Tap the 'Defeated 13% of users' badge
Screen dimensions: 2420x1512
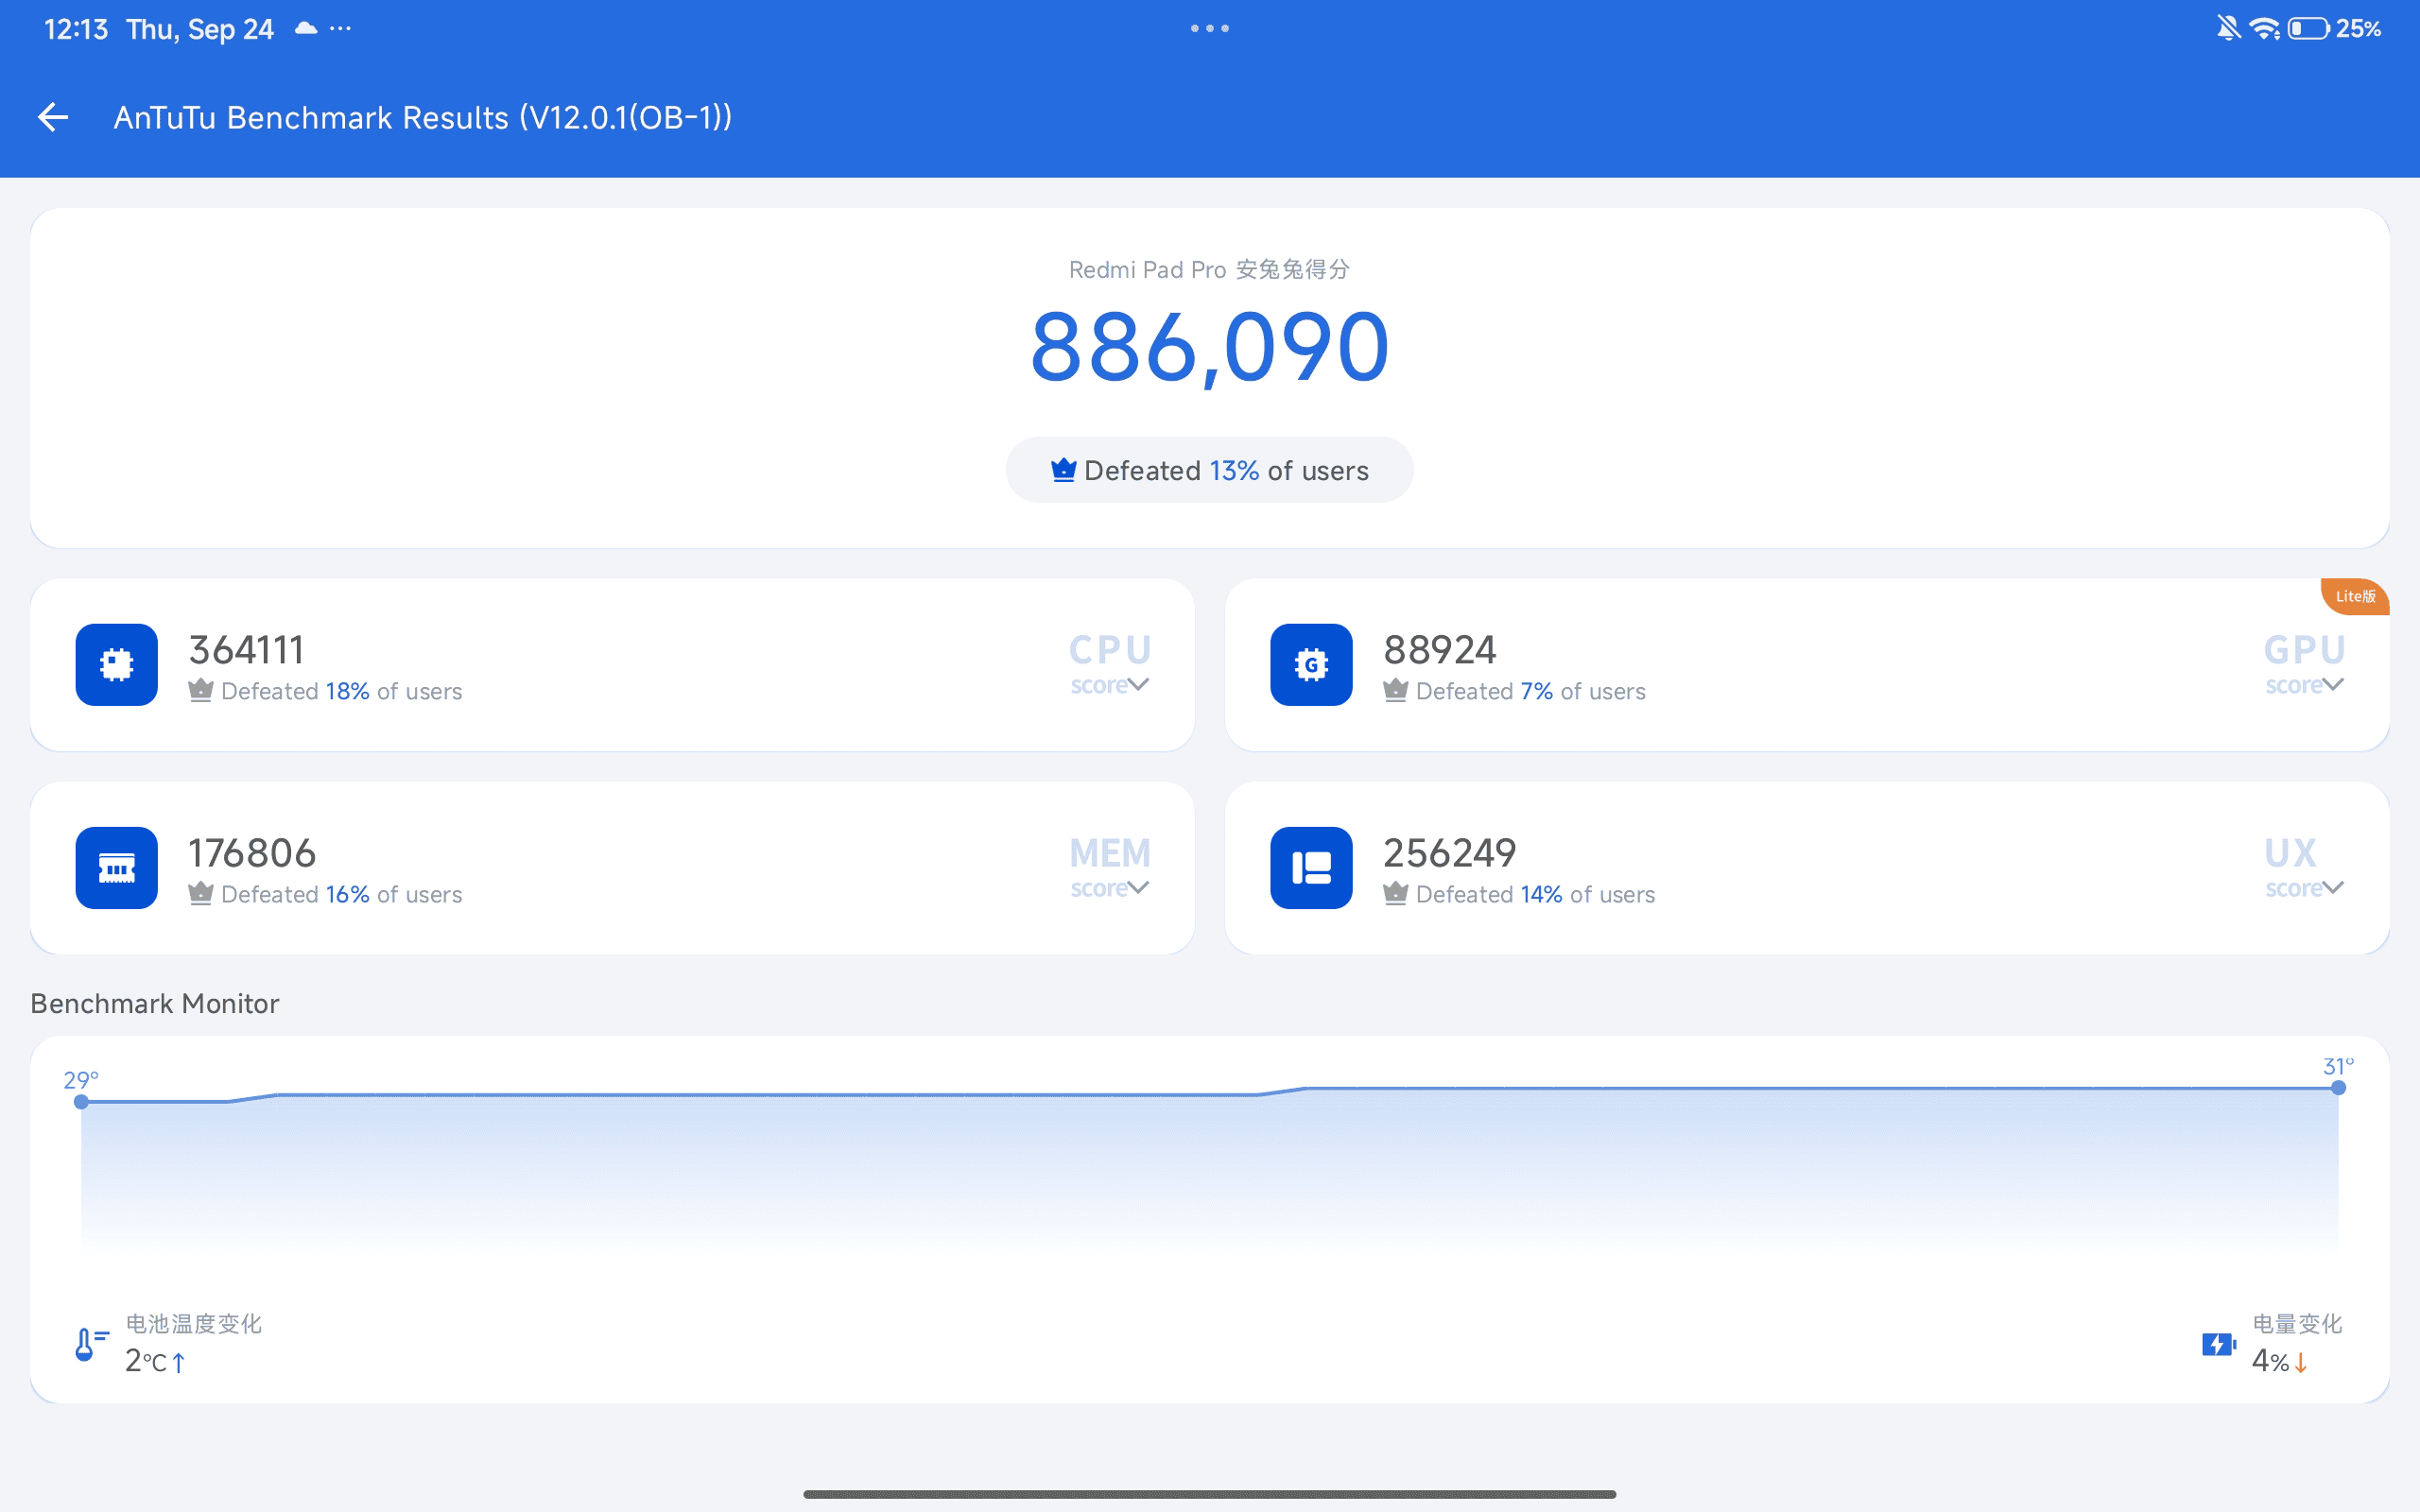tap(1209, 470)
